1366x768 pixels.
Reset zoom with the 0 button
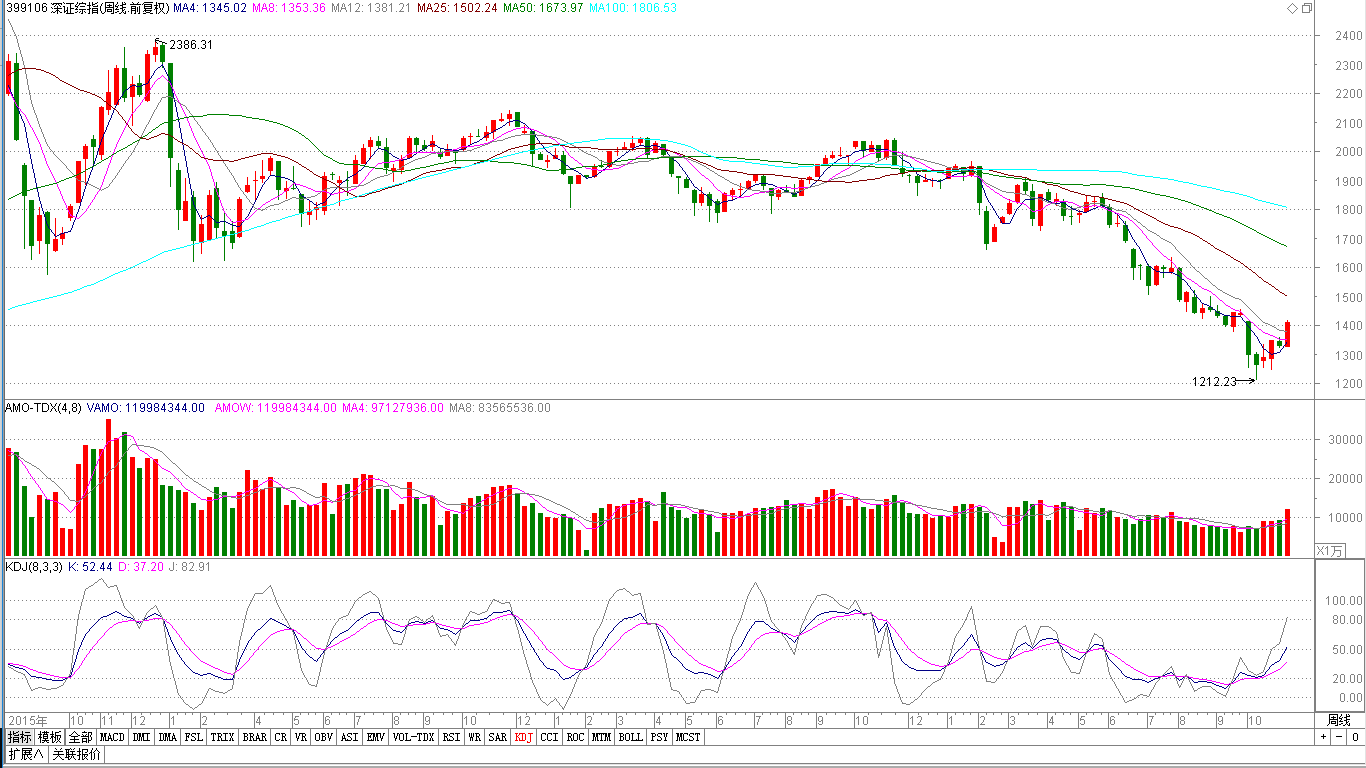(1354, 737)
